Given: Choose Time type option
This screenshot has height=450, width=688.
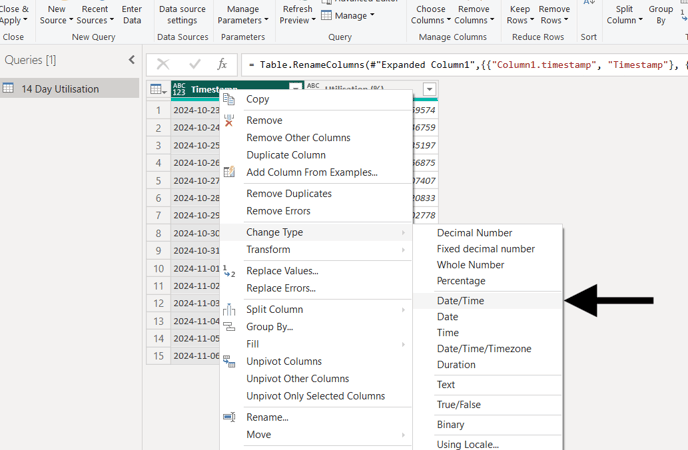Looking at the screenshot, I should (x=487, y=333).
